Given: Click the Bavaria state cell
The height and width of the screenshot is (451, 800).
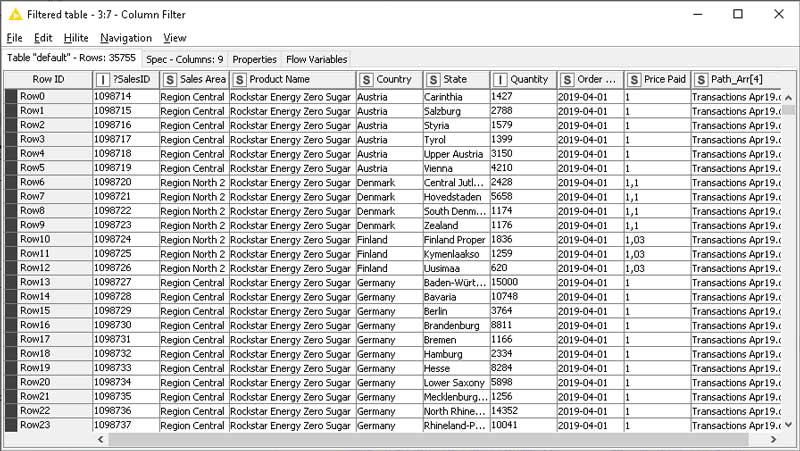Looking at the screenshot, I should 456,296.
